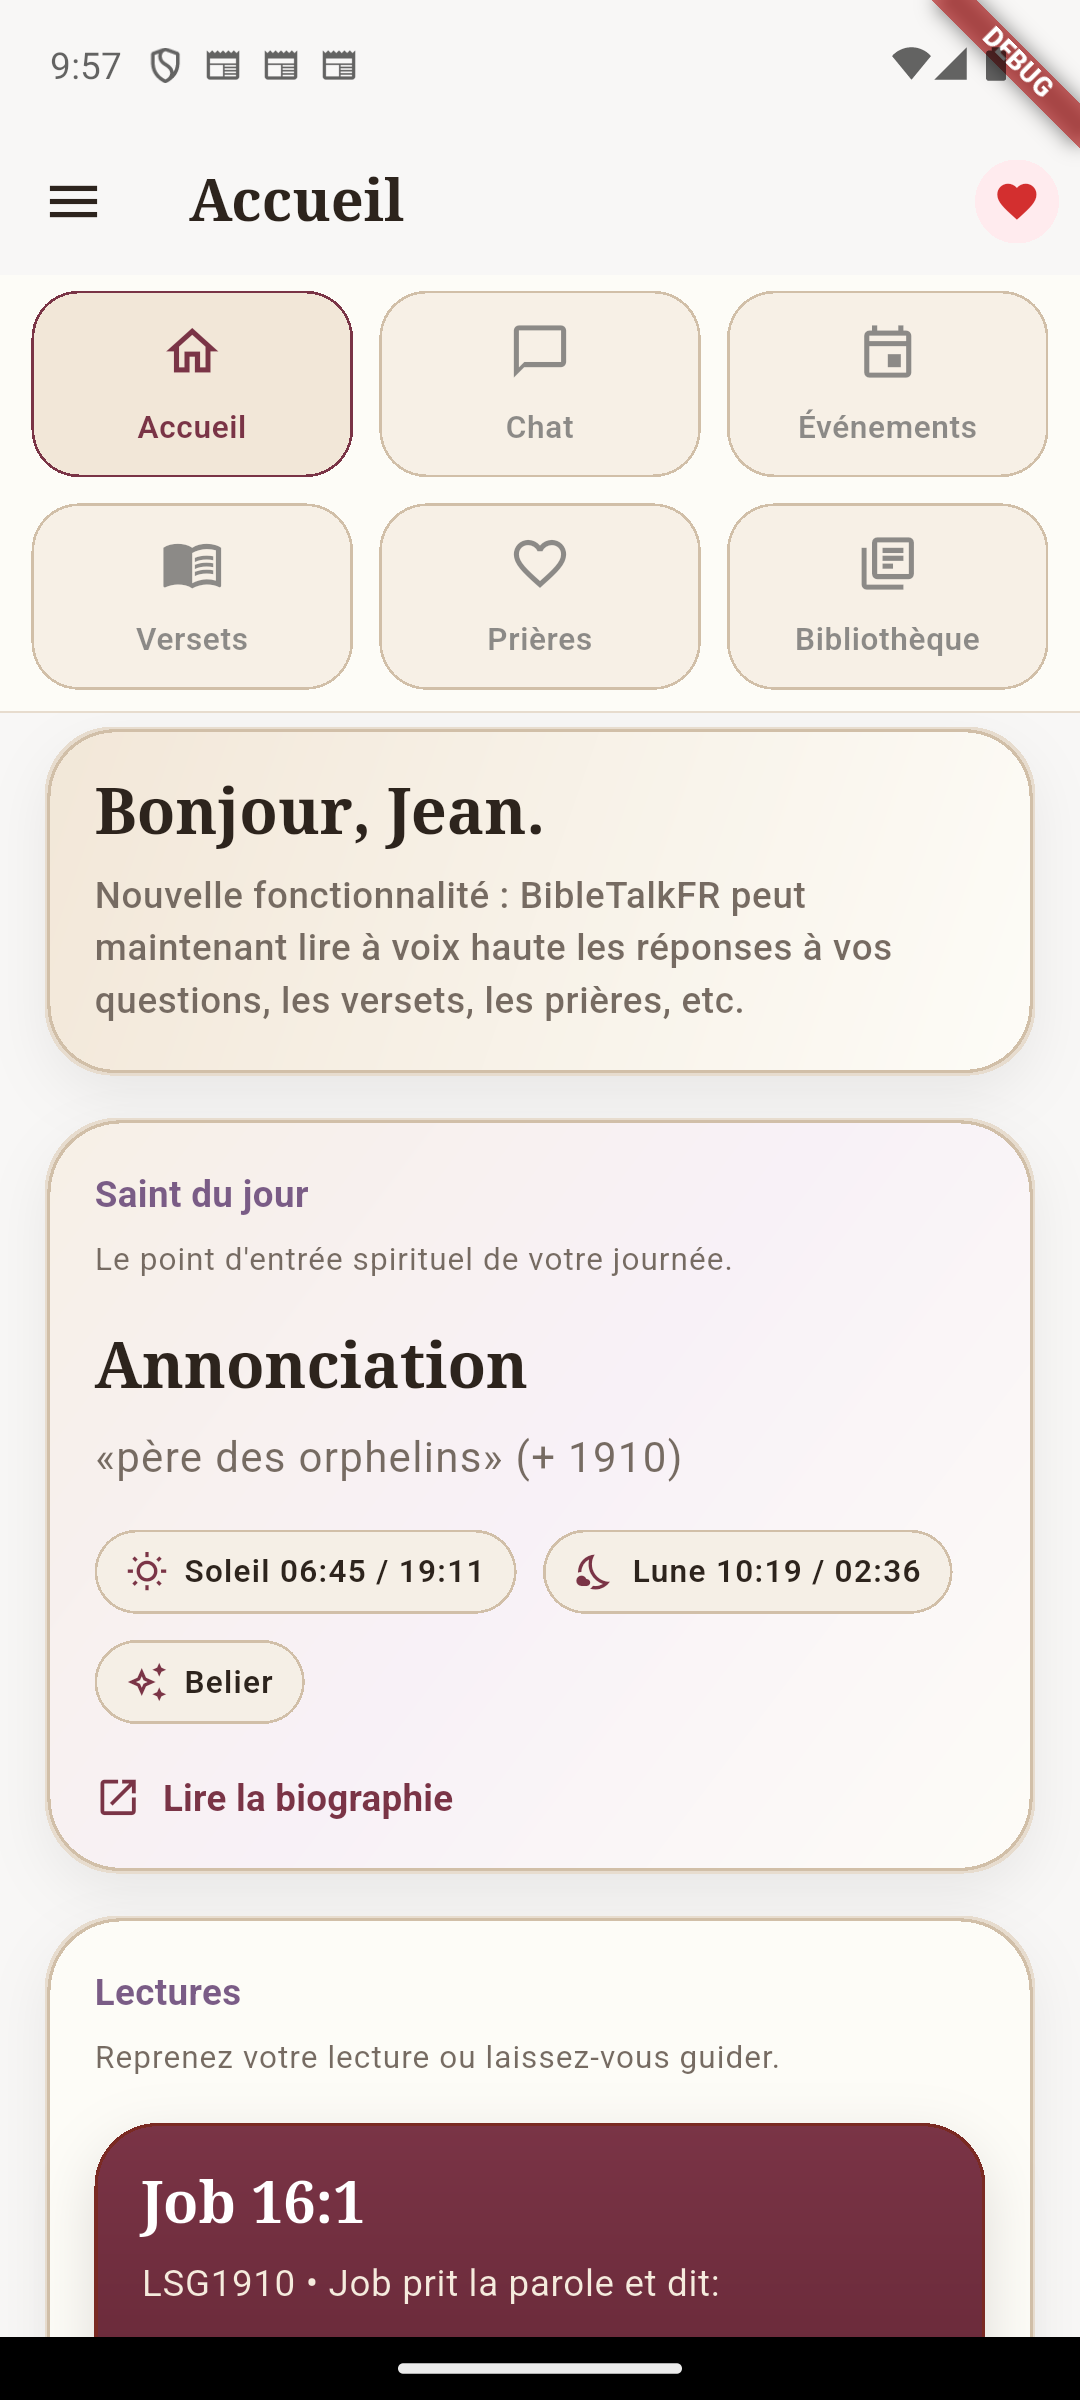Select the Belier zodiac chip
The width and height of the screenshot is (1080, 2400).
tap(199, 1682)
